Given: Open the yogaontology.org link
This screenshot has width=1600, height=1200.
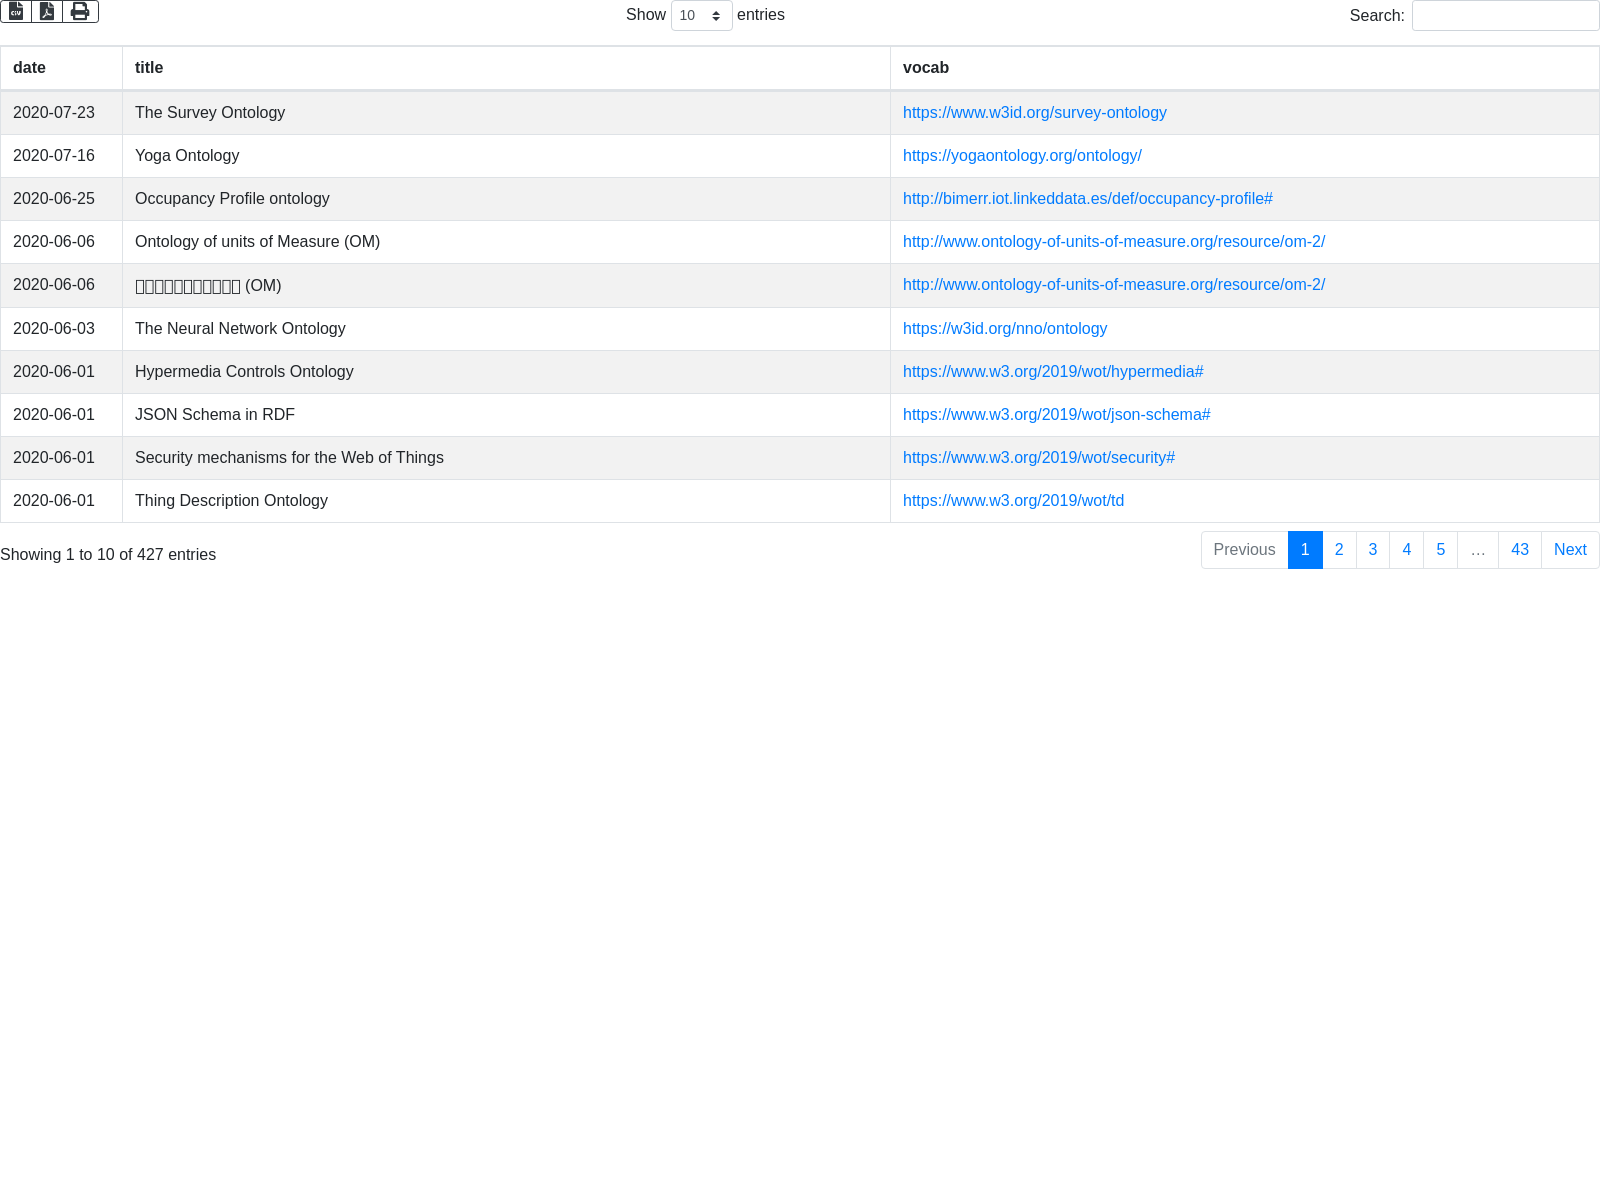Looking at the screenshot, I should (x=1021, y=156).
